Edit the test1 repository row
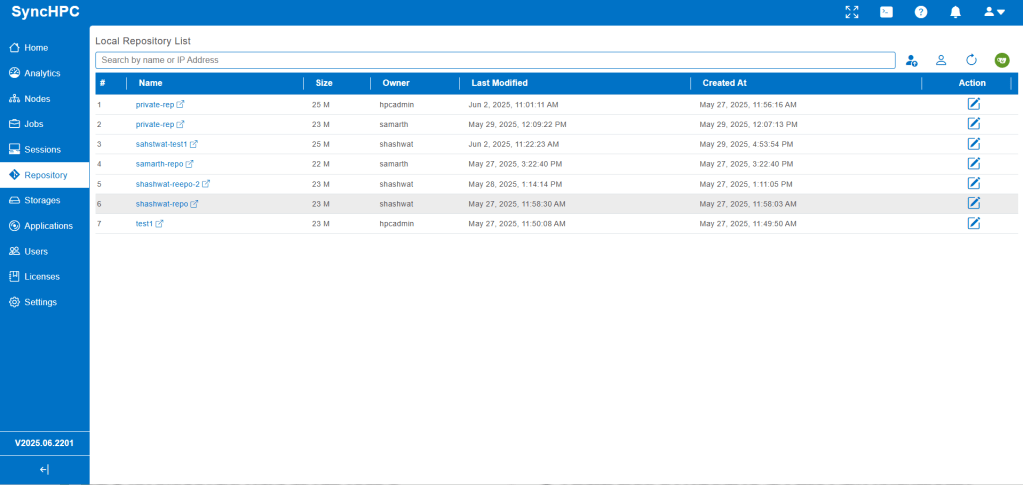 (x=973, y=223)
